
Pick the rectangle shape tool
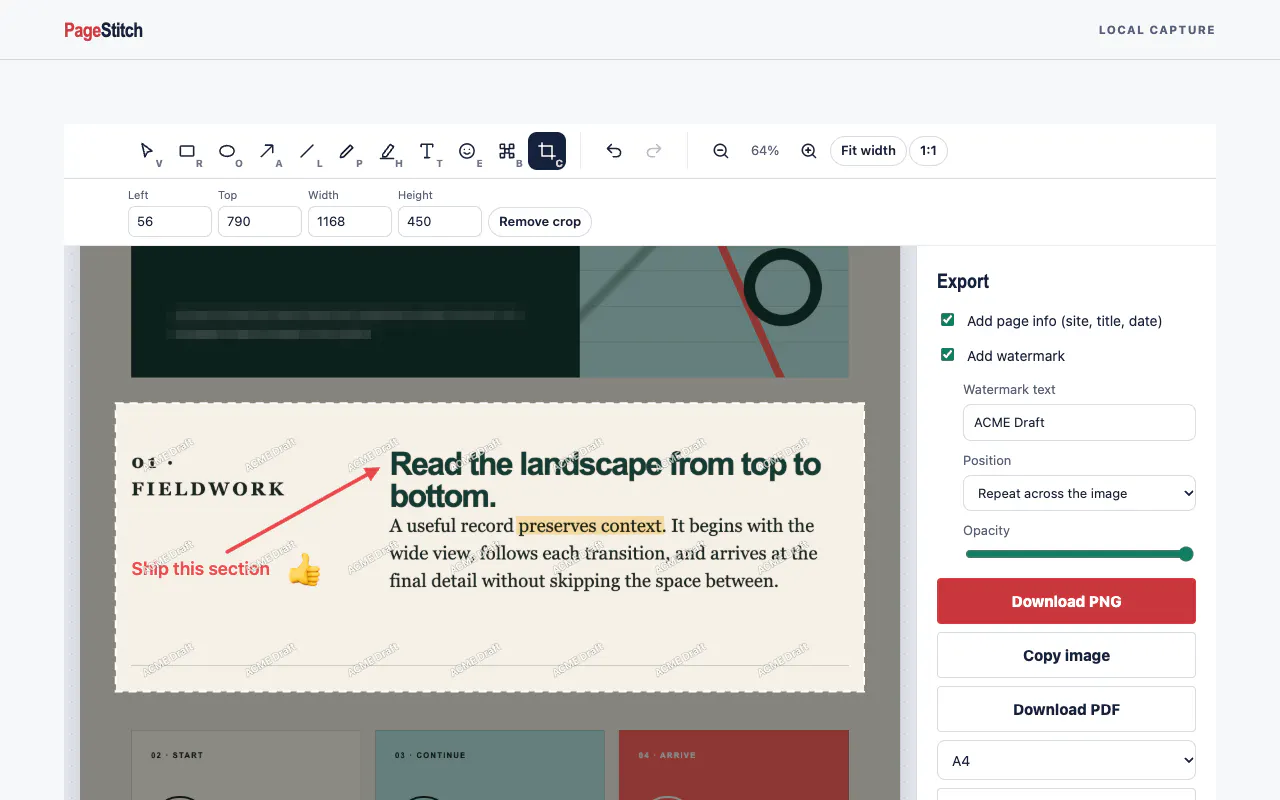(x=187, y=151)
